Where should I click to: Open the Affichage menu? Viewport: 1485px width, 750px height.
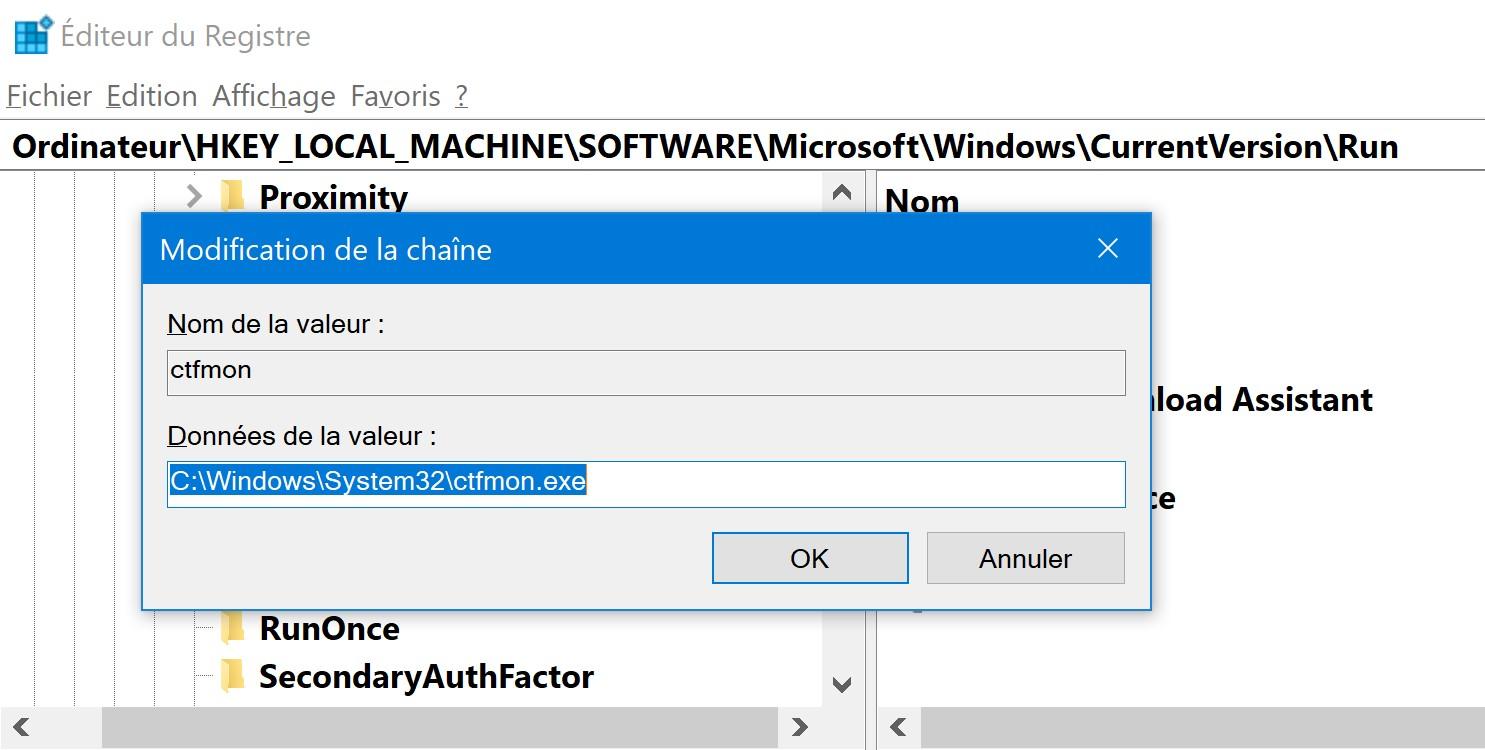(273, 96)
